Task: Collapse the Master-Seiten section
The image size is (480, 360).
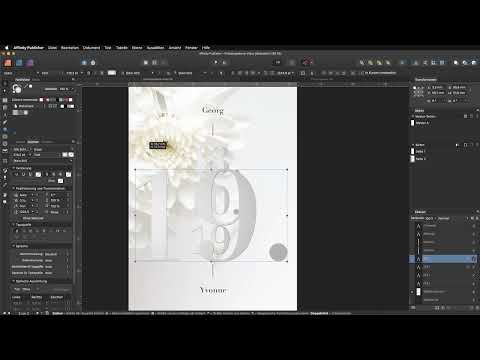Action: (x=413, y=116)
